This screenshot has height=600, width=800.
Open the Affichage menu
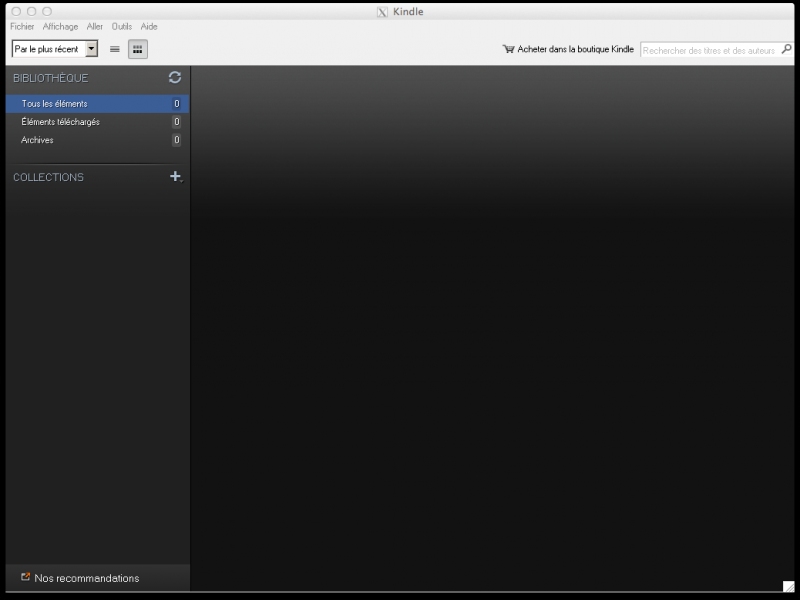coord(60,27)
